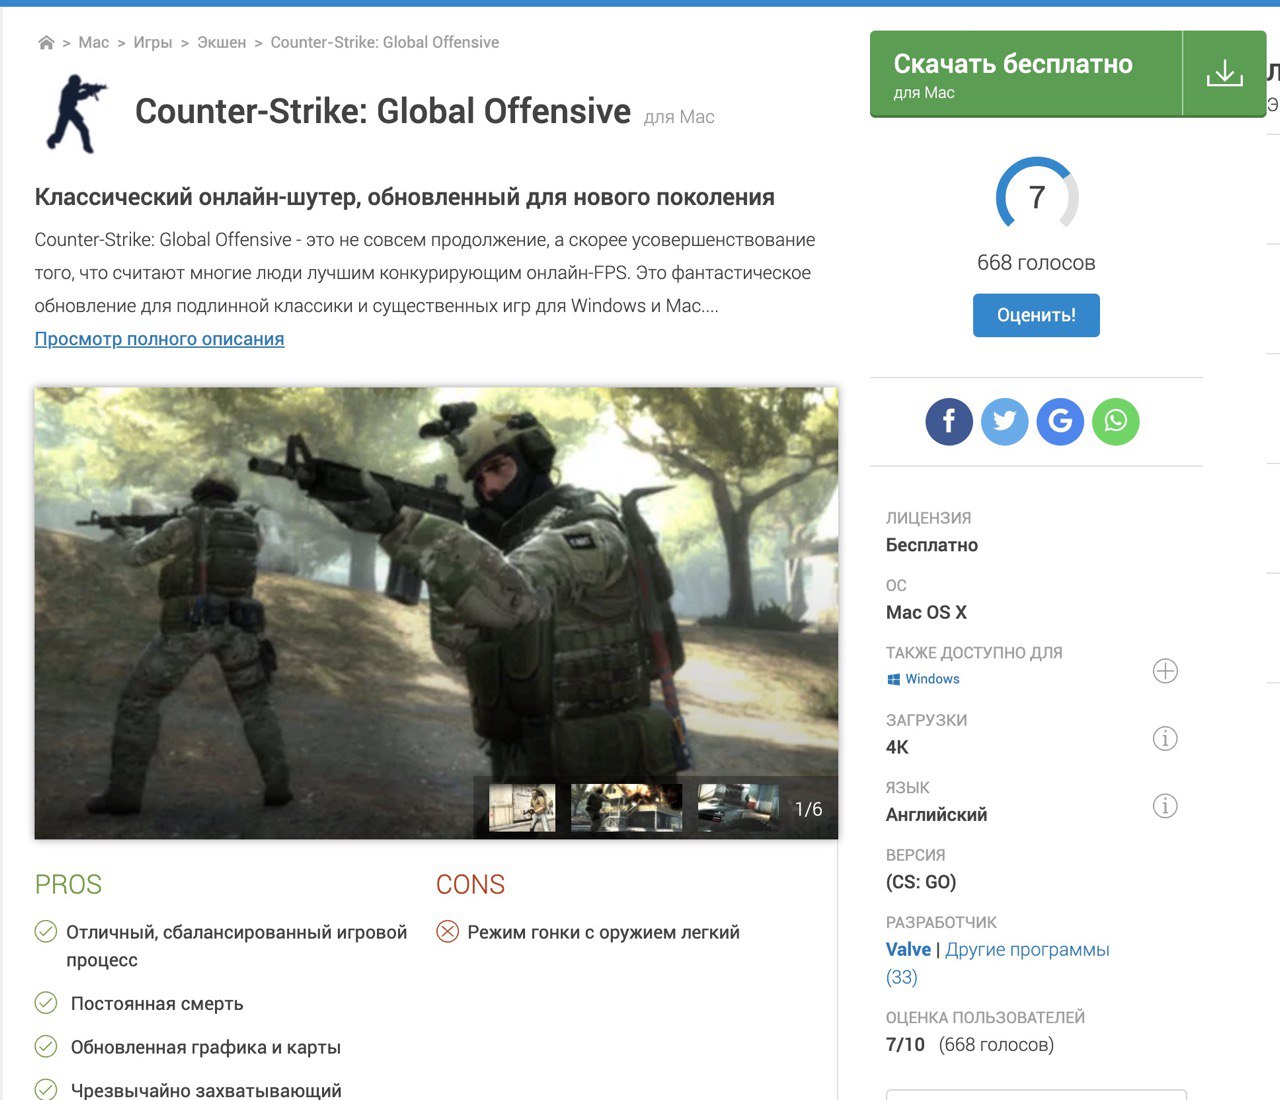
Task: Share via Google icon
Action: [x=1060, y=421]
